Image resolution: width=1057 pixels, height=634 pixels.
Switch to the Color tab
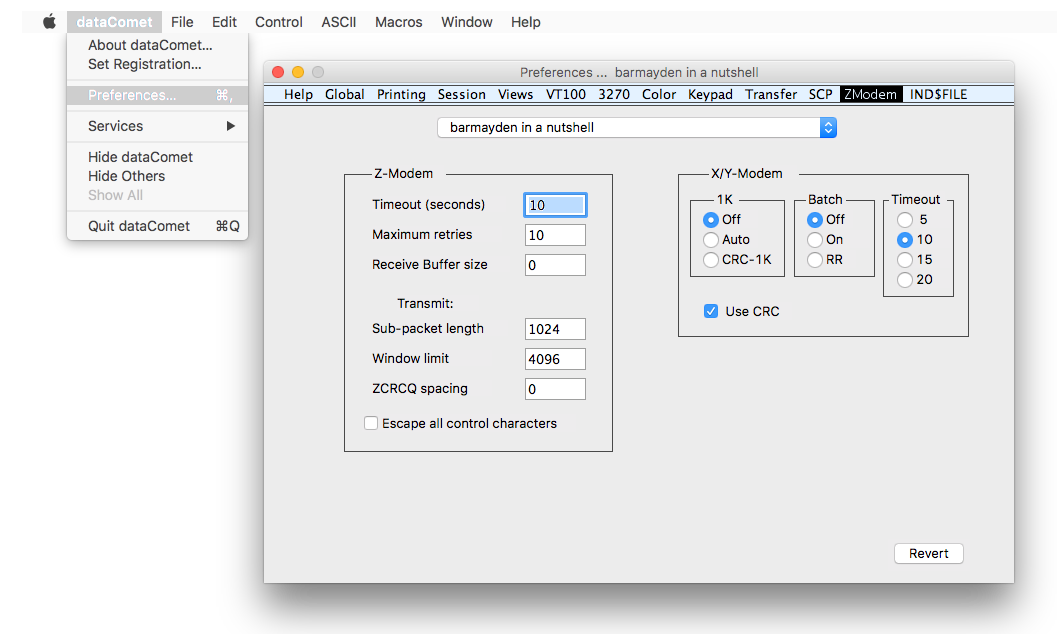click(659, 94)
